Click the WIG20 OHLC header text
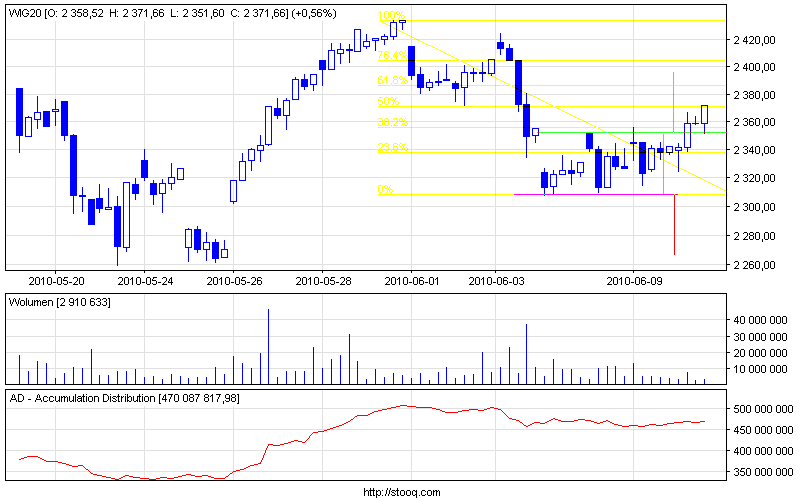Screen dimensions: 800x500 click(x=172, y=13)
